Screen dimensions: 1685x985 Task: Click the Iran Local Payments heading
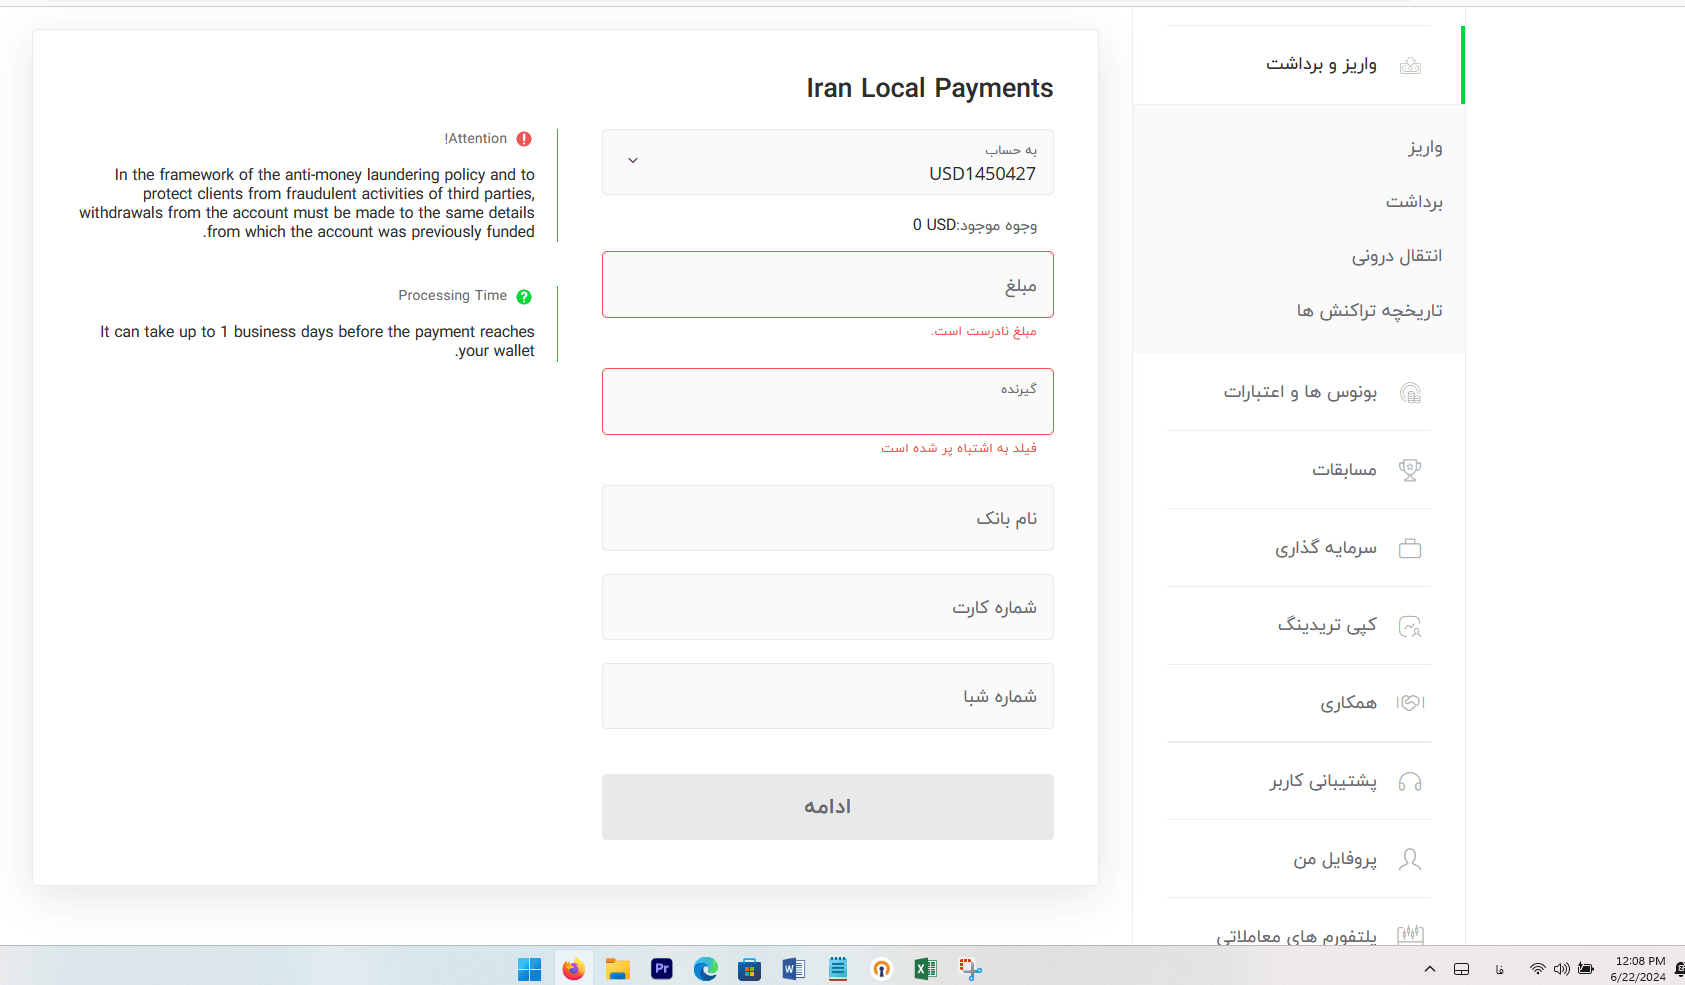coord(930,89)
